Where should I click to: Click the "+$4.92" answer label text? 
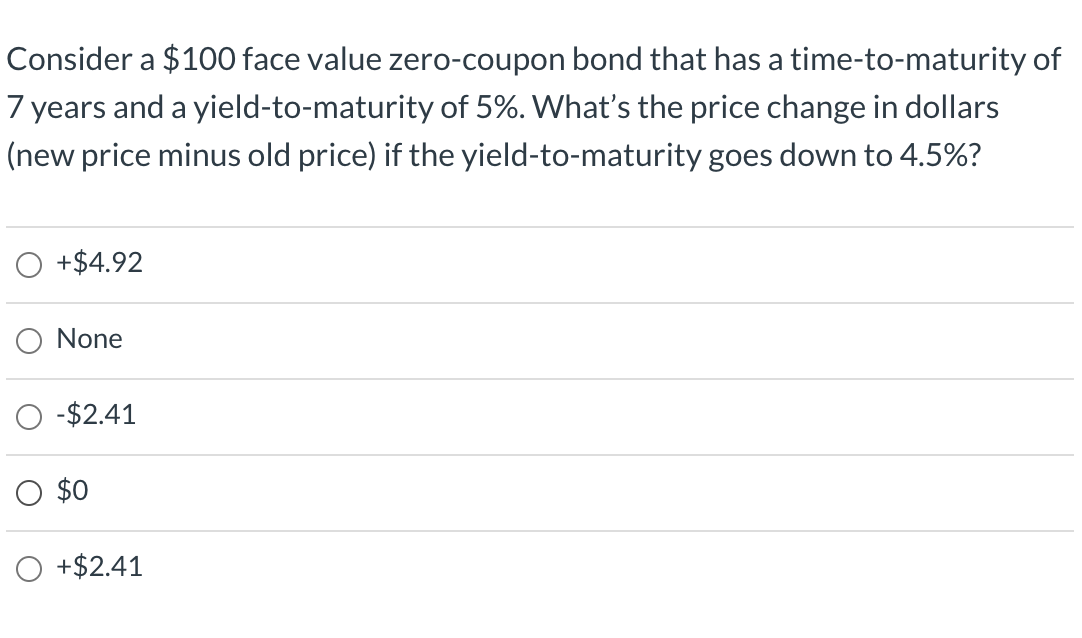tap(99, 263)
